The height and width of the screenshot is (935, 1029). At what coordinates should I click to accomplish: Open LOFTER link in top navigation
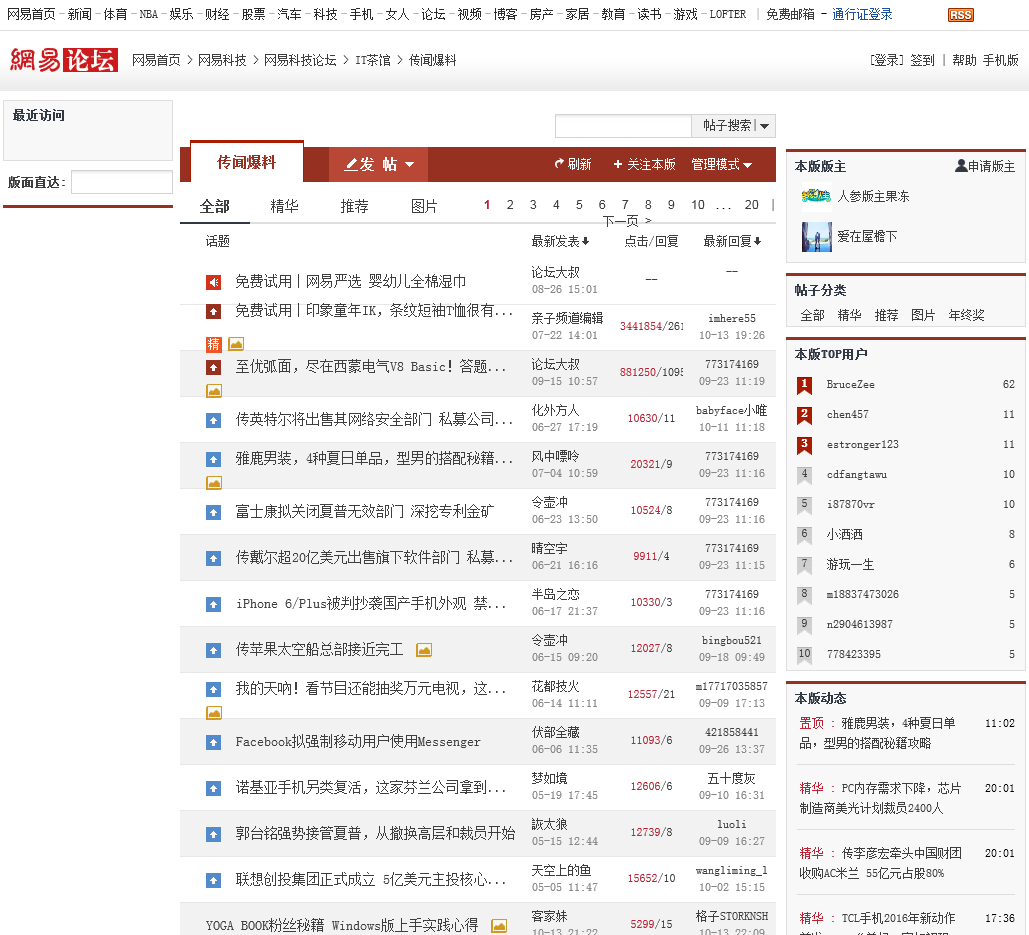(728, 14)
